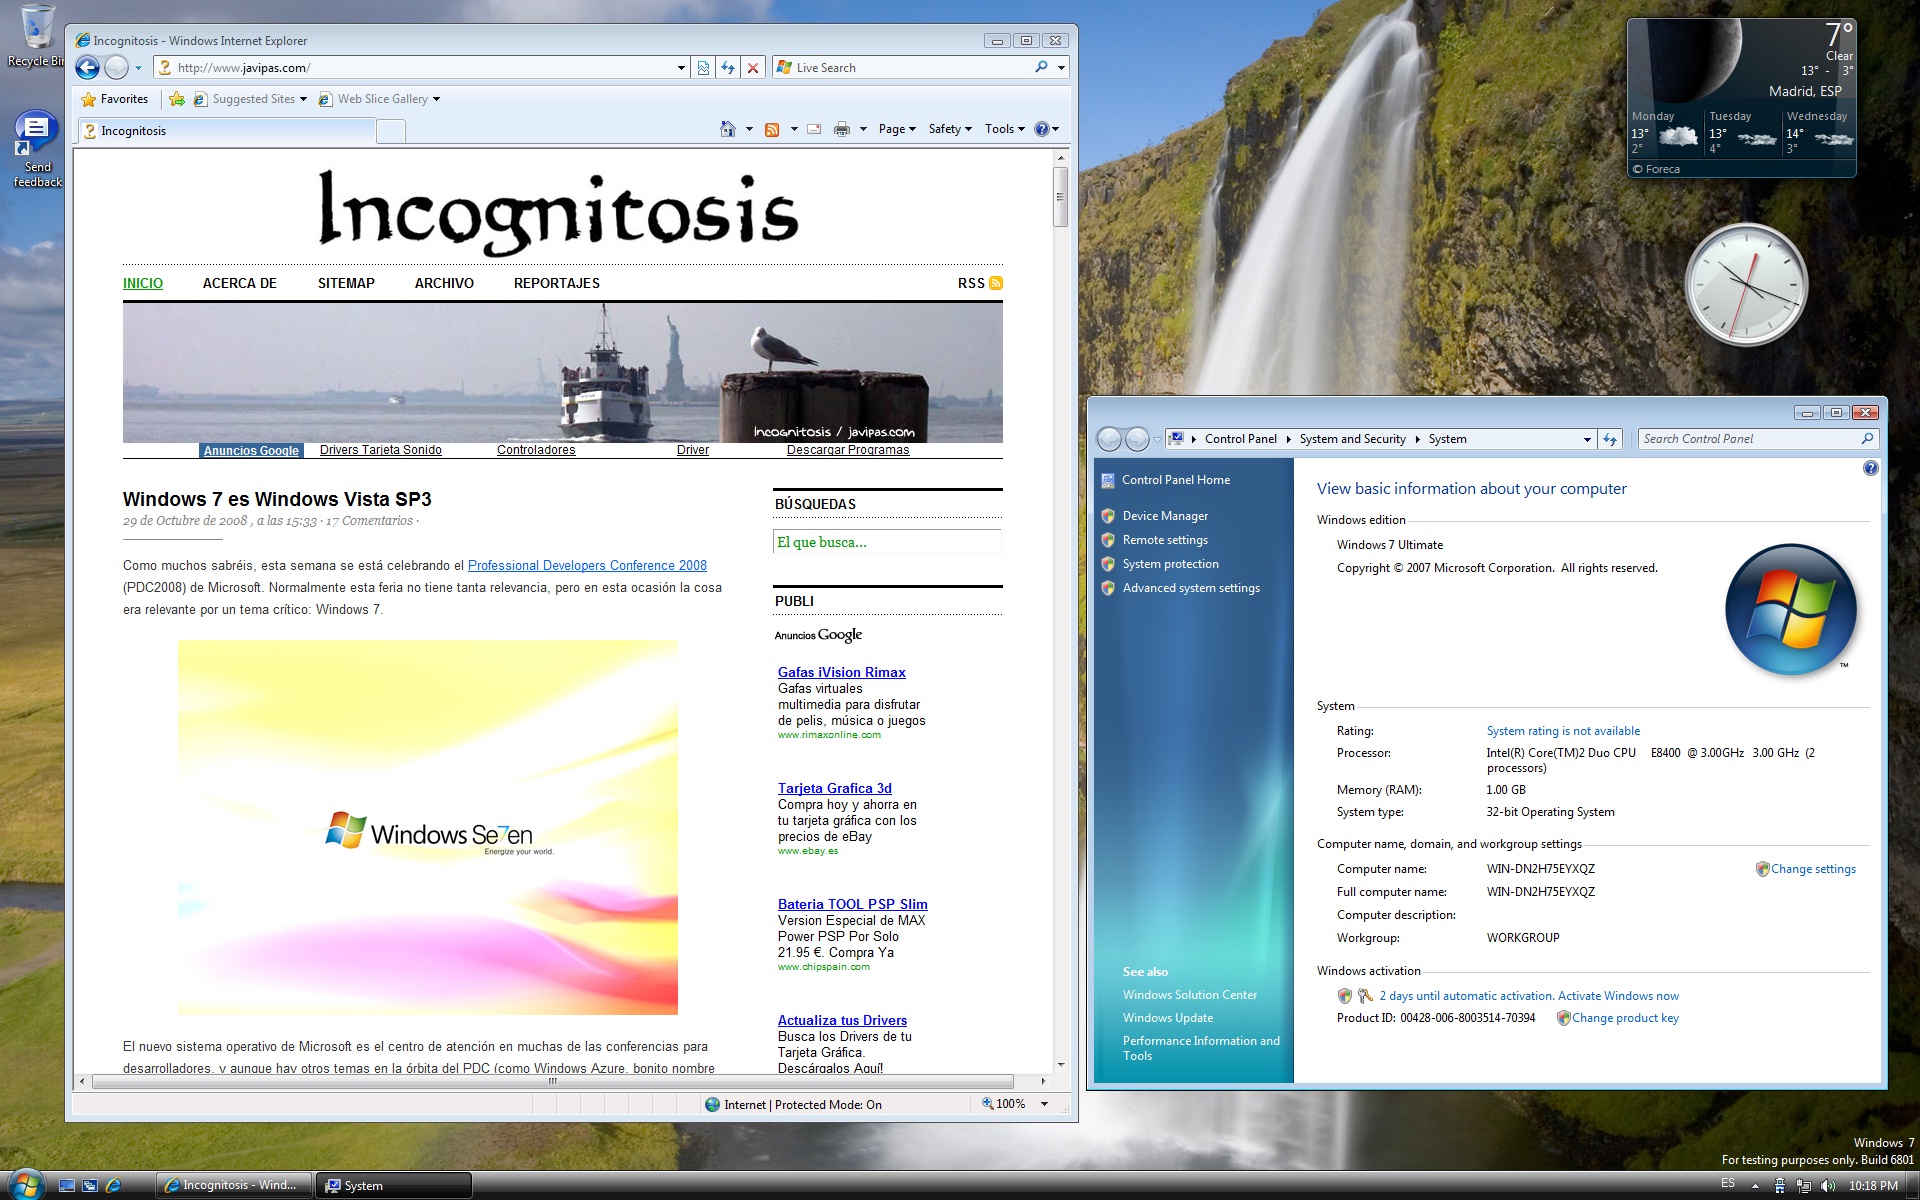Click System rating is not available link
This screenshot has width=1920, height=1200.
[x=1563, y=731]
